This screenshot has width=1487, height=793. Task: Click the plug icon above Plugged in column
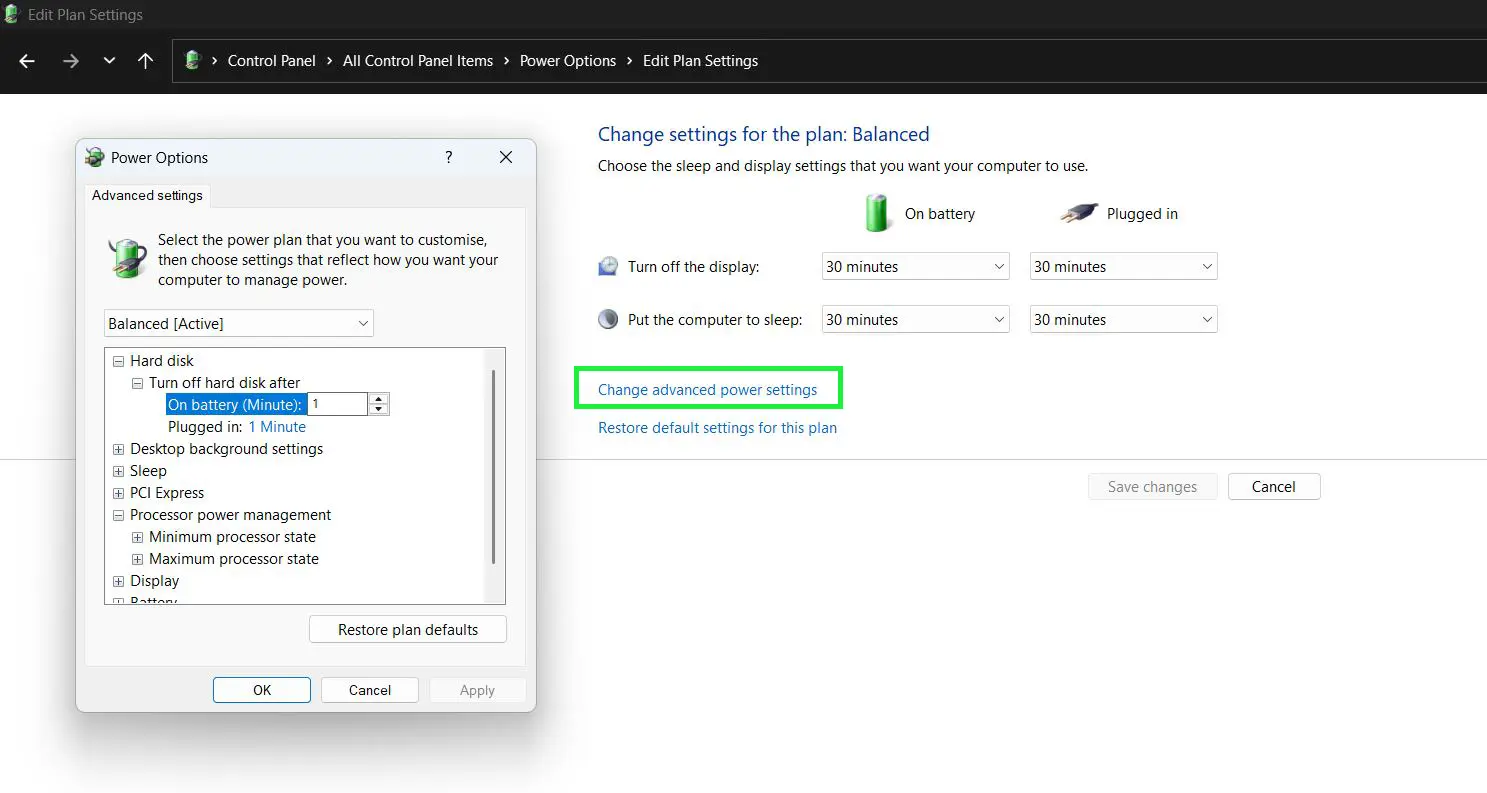click(x=1077, y=212)
